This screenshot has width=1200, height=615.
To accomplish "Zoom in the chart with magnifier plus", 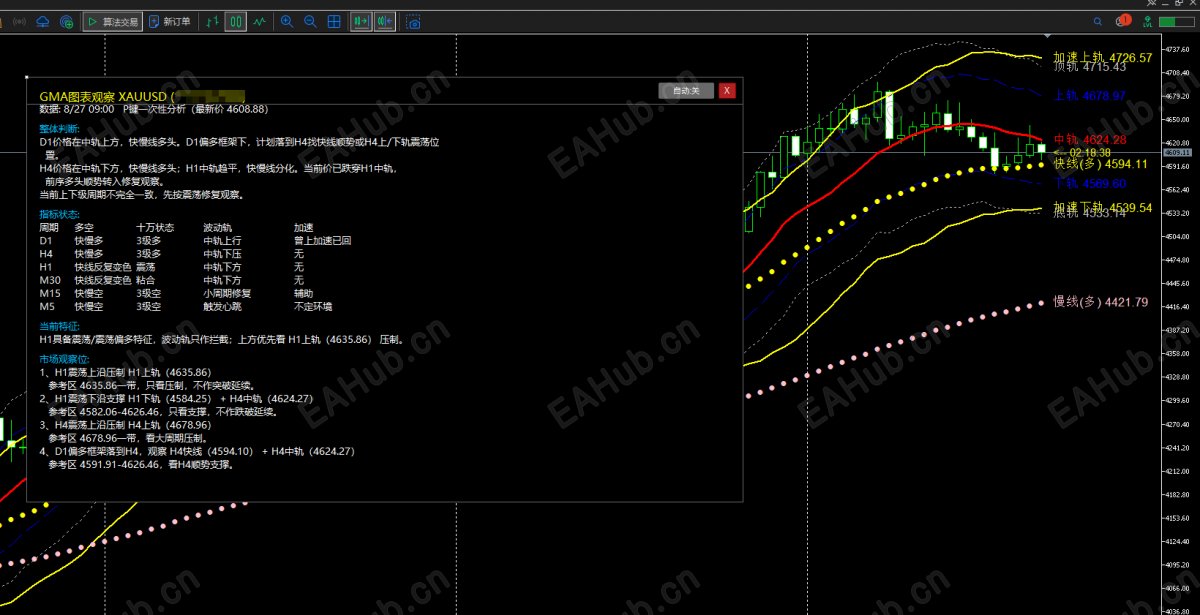I will pyautogui.click(x=287, y=21).
